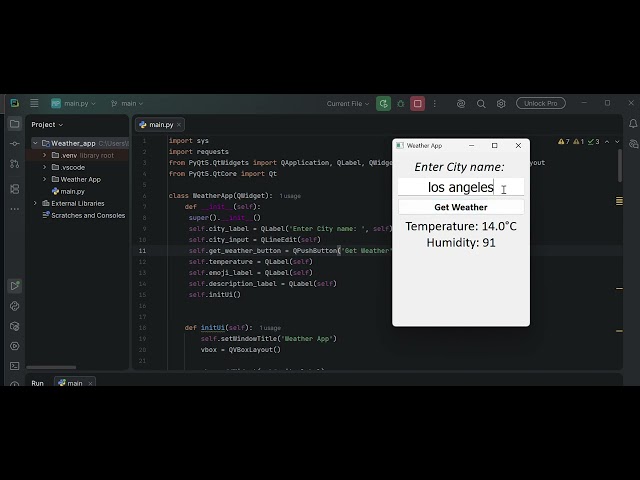Expand the .venv folder in project tree
The image size is (640, 480).
tap(44, 155)
